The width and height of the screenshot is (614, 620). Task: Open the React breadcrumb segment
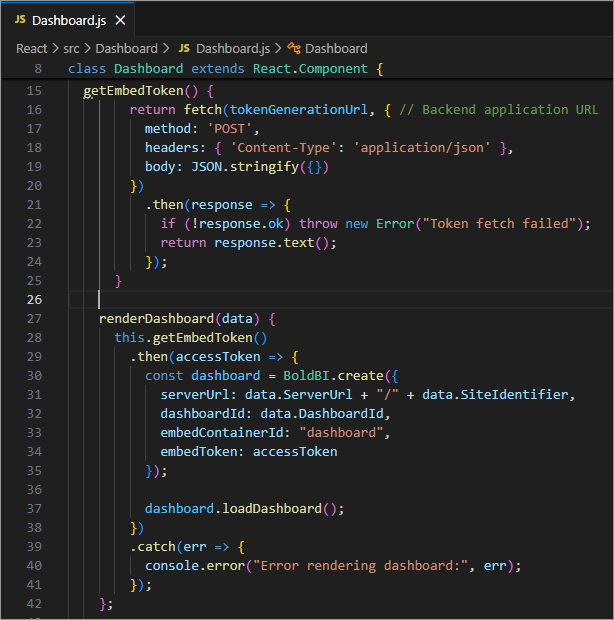(31, 49)
